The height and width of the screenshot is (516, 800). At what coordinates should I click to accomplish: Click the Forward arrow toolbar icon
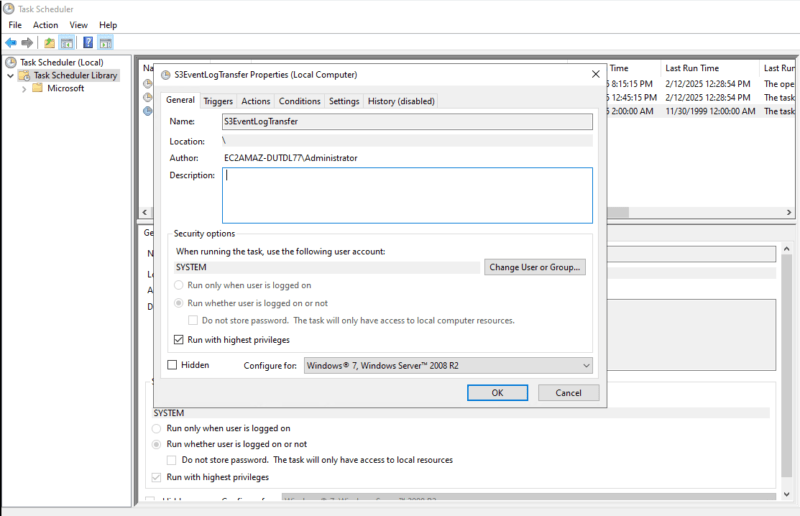coord(27,43)
